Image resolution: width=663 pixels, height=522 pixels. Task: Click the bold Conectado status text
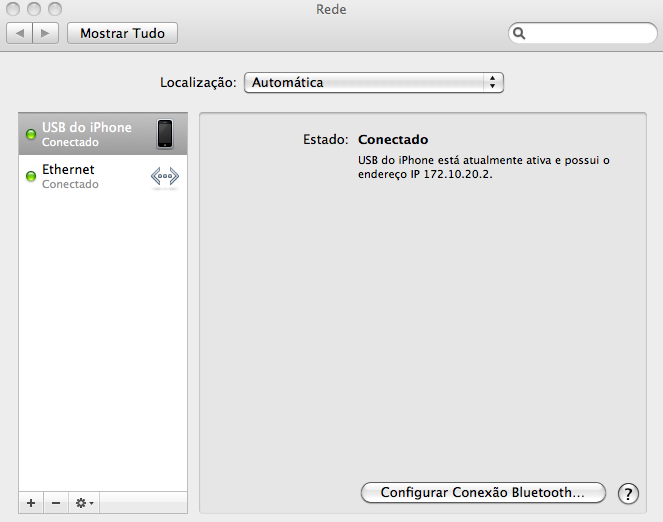393,139
